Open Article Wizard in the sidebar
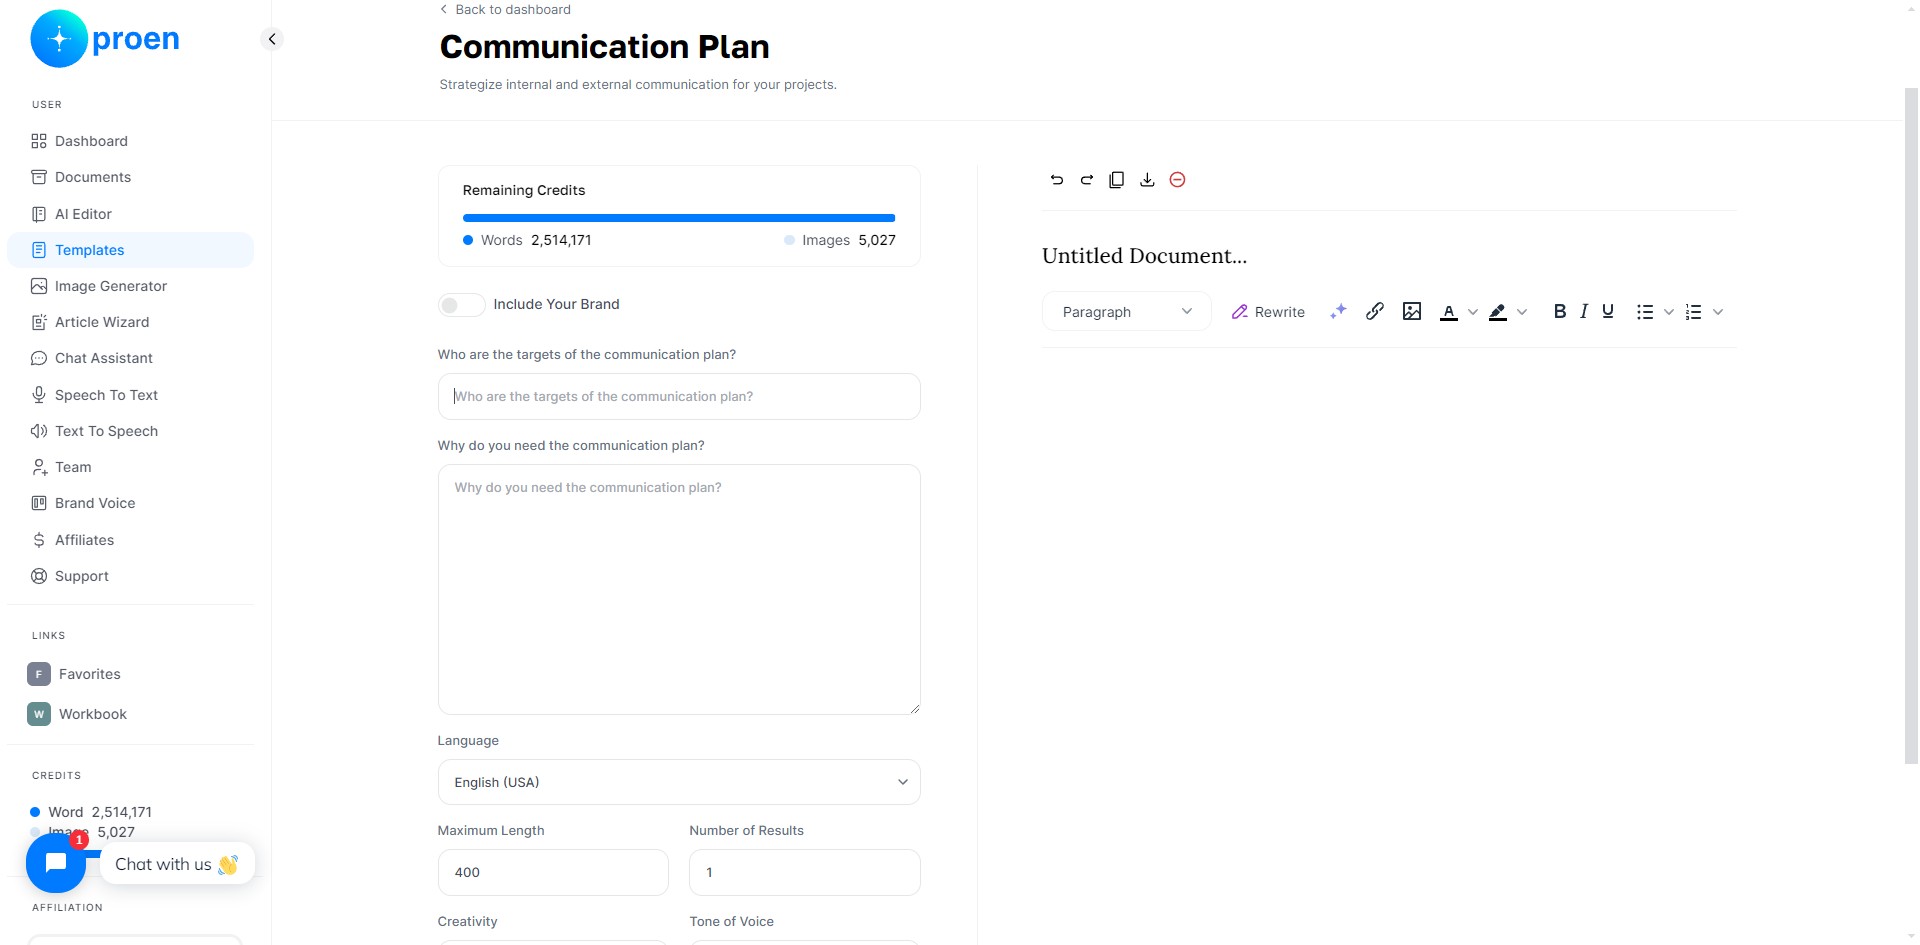Image resolution: width=1920 pixels, height=945 pixels. (x=130, y=322)
